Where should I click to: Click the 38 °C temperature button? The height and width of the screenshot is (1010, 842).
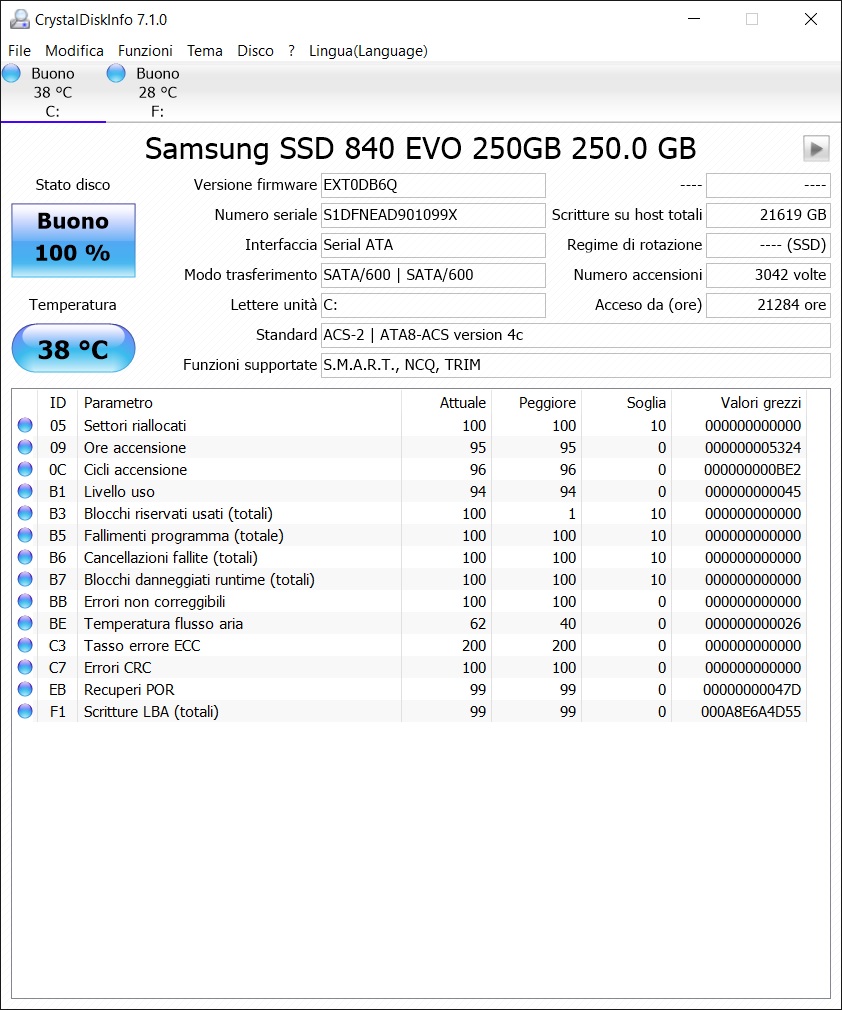point(73,348)
